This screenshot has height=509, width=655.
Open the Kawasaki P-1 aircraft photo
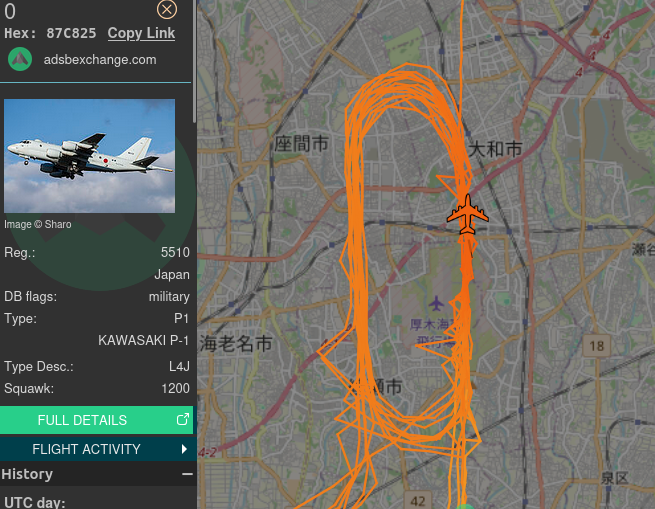(89, 156)
